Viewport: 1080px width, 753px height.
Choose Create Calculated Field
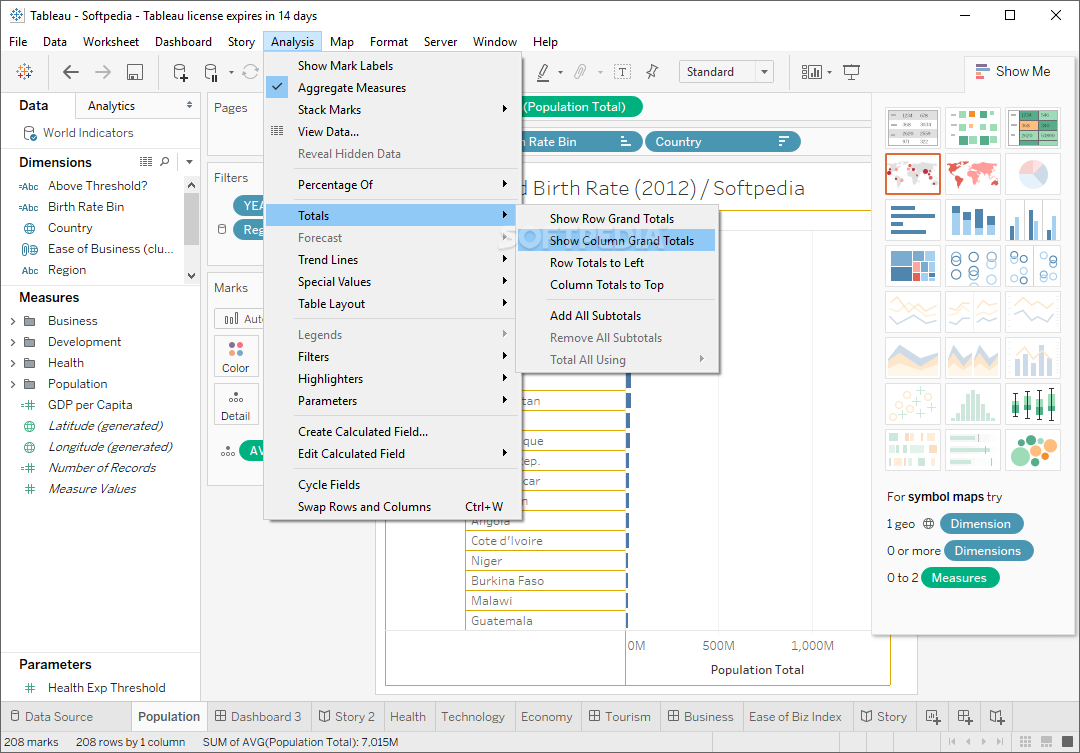tap(392, 431)
